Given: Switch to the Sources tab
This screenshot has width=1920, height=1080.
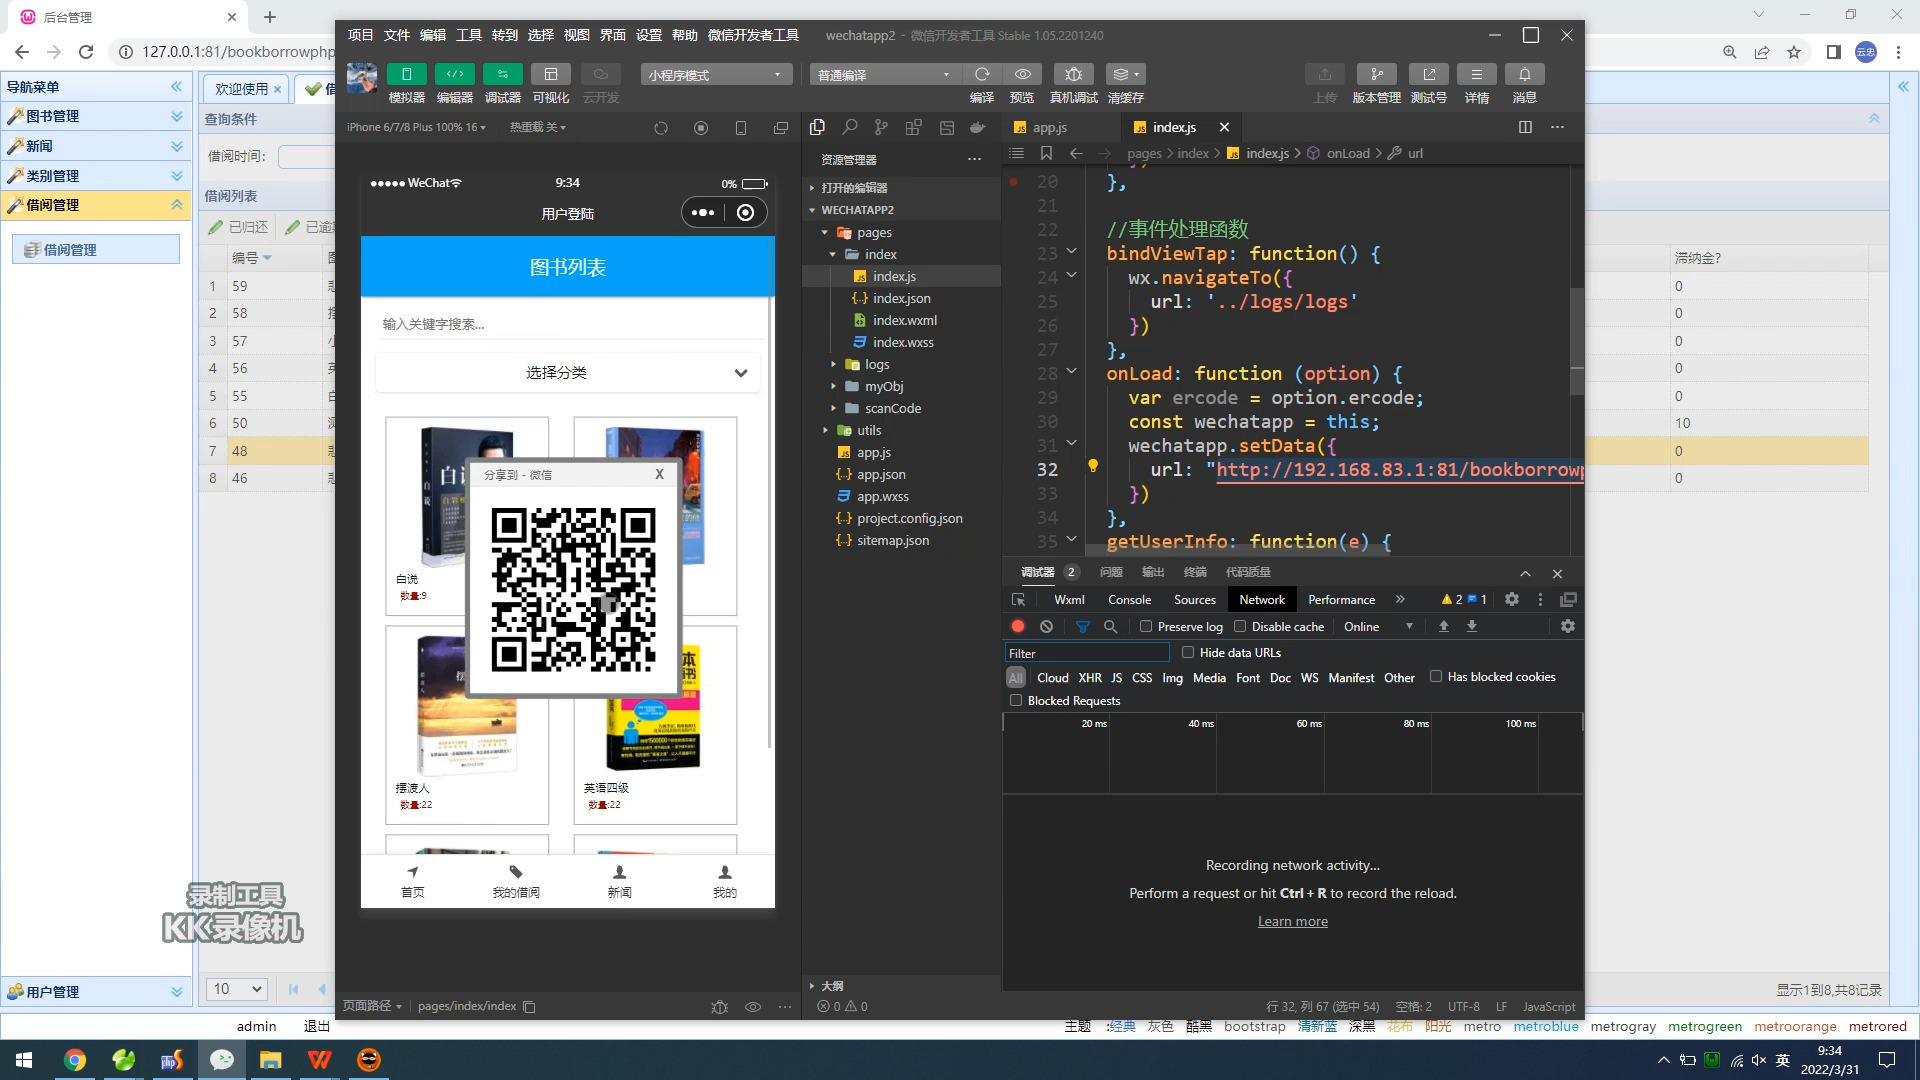Looking at the screenshot, I should tap(1194, 599).
